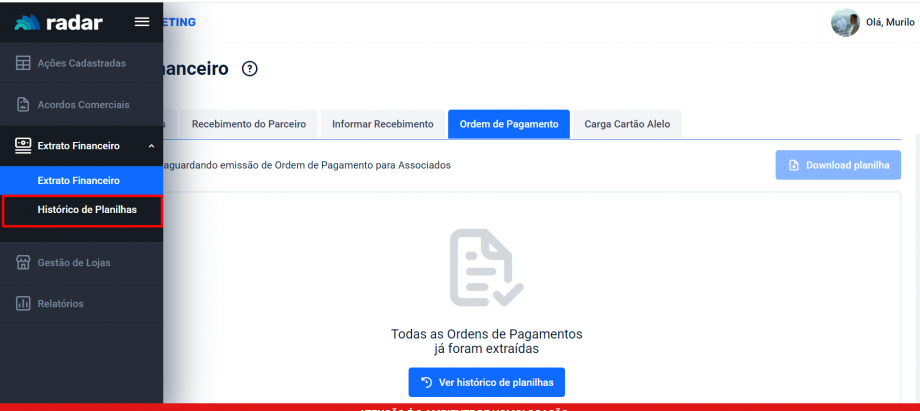
Task: Switch to Recebimento do Parceiro tab
Action: [249, 124]
